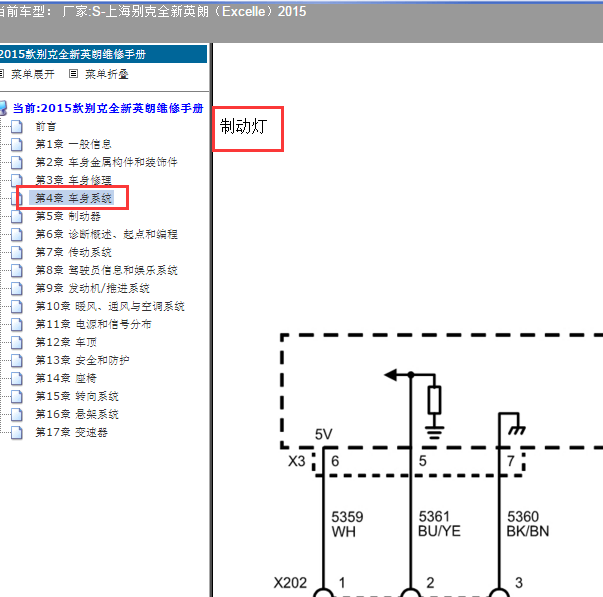Click the page icon beside 第9章
The image size is (603, 597).
point(17,288)
